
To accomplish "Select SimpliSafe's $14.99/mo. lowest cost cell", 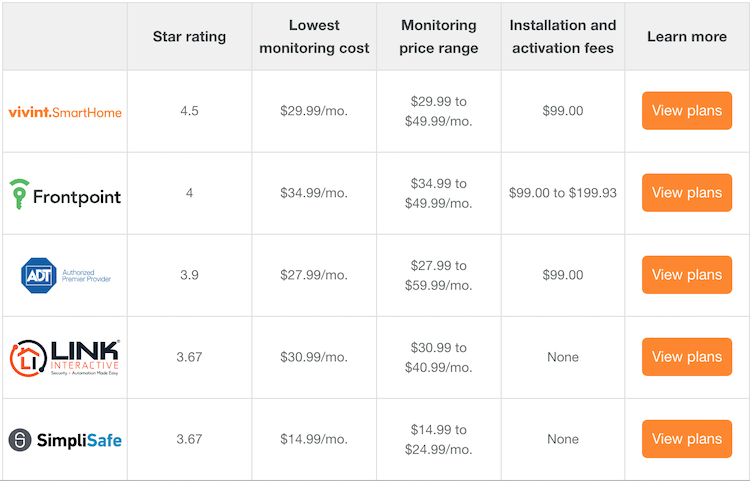I will point(314,439).
